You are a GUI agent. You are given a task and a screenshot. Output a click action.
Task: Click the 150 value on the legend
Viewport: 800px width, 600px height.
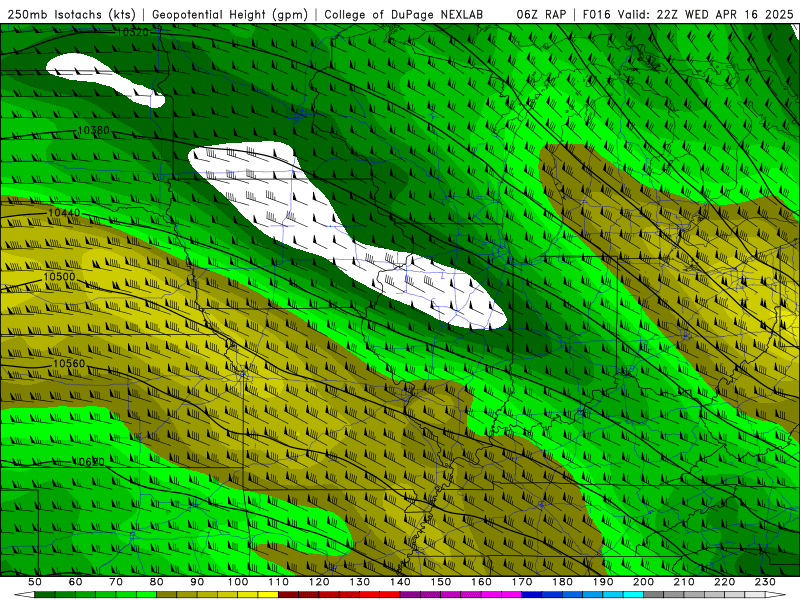point(441,582)
